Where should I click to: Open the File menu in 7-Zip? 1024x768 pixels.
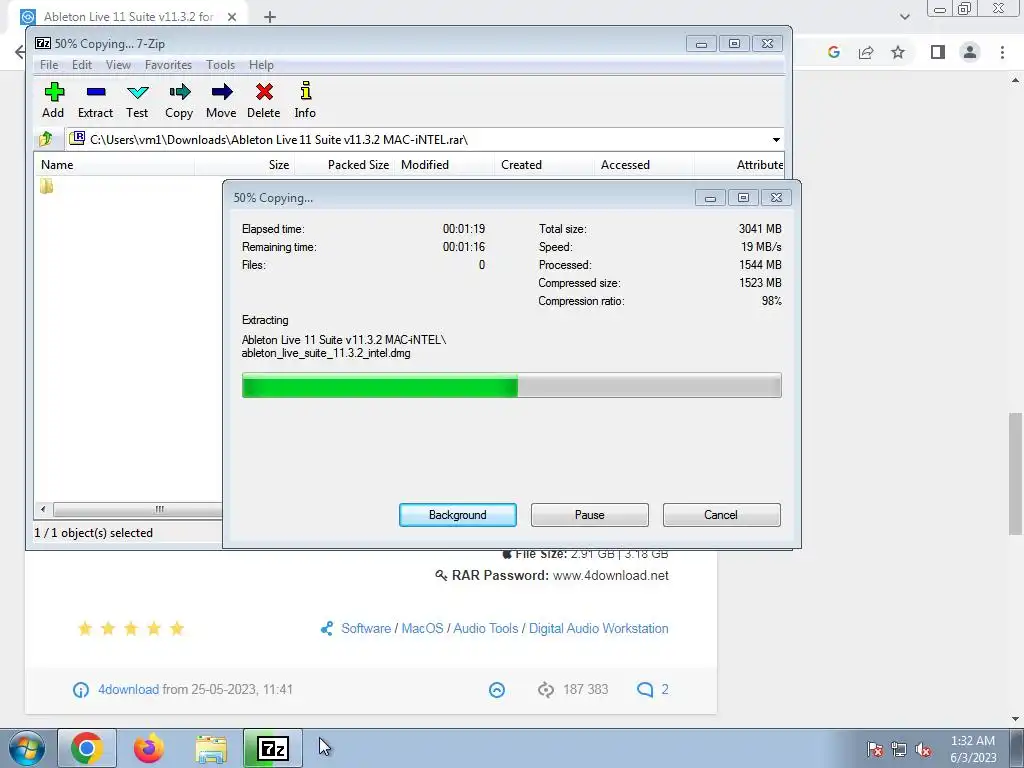pyautogui.click(x=49, y=65)
